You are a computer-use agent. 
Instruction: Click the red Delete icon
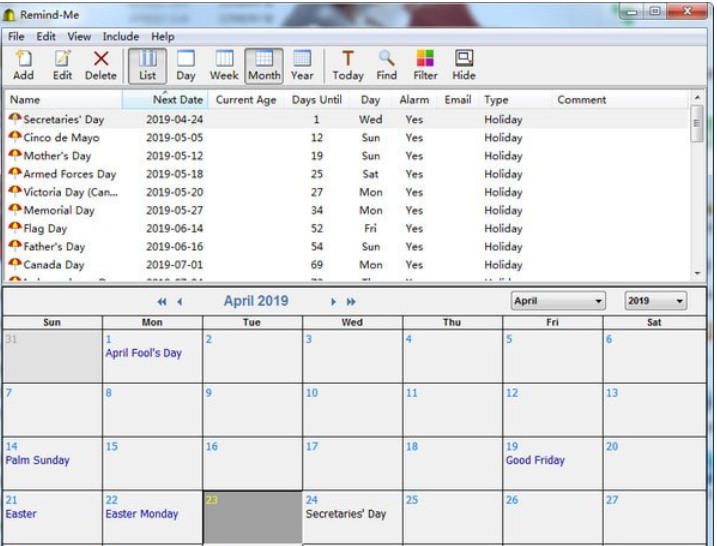click(100, 60)
